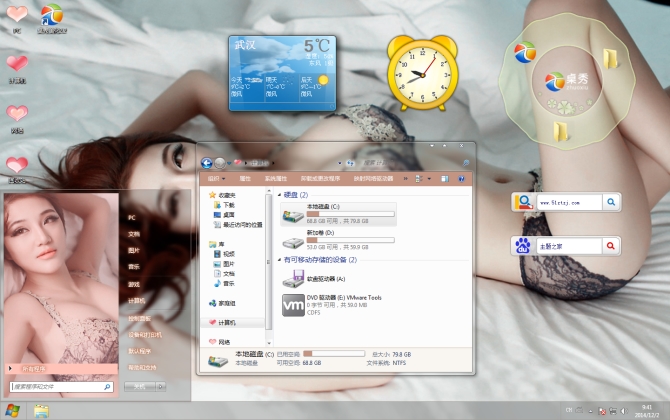Screen dimensions: 670x420
Task: Open the Organize (组织) dropdown menu
Action: pyautogui.click(x=216, y=179)
